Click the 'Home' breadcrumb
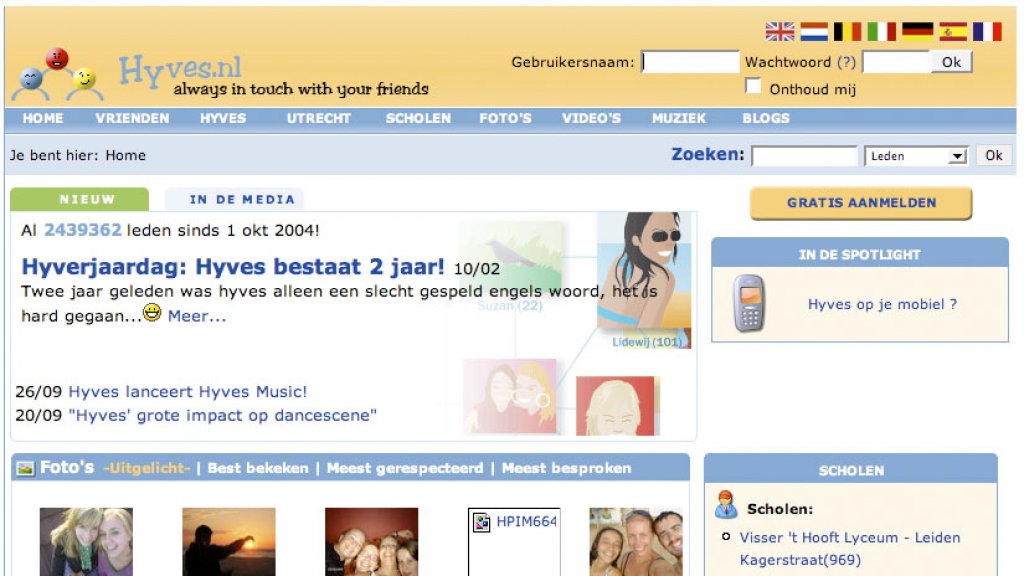 tap(125, 155)
